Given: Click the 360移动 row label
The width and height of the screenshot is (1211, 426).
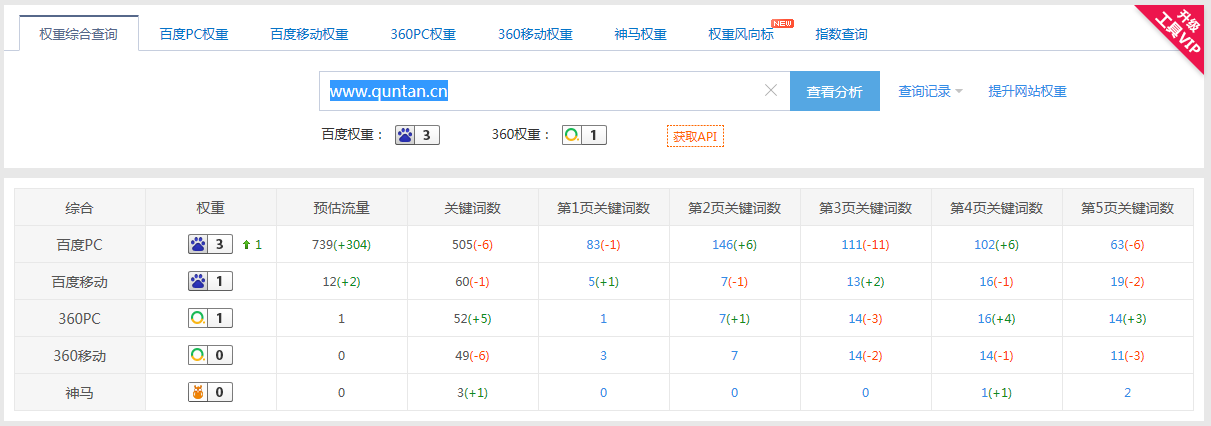Looking at the screenshot, I should [80, 356].
